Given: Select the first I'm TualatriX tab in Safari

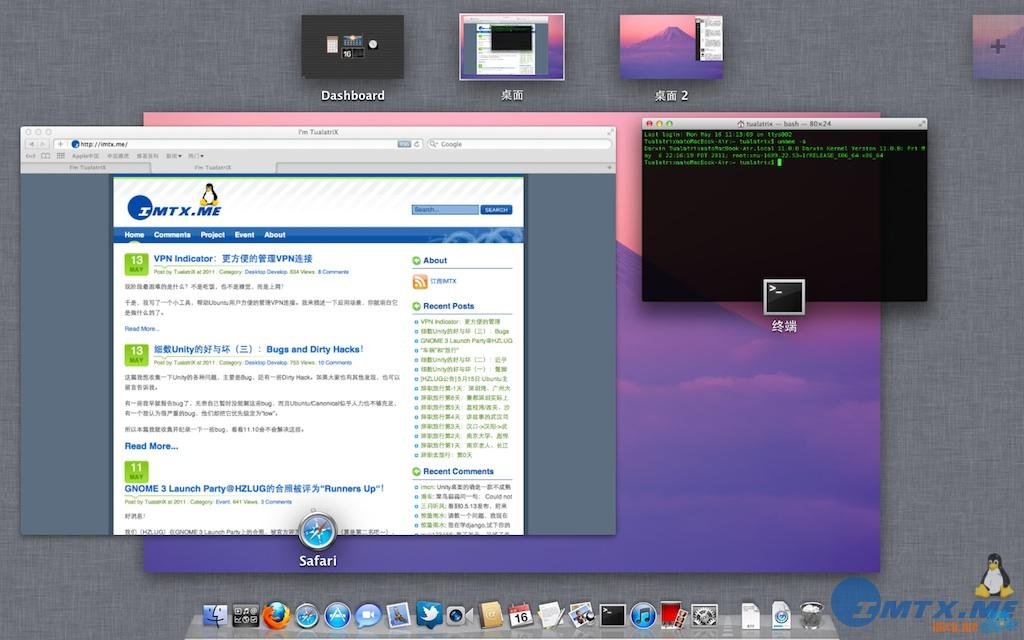Looking at the screenshot, I should [x=88, y=168].
